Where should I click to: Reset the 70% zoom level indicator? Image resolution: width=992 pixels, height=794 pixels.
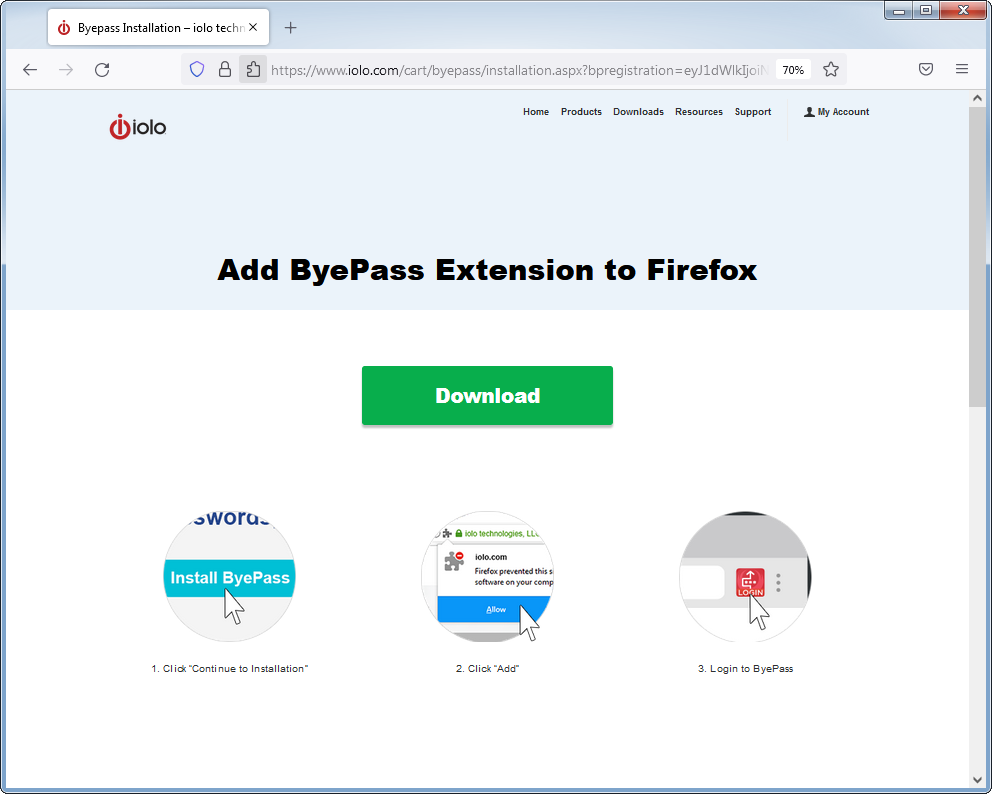[x=793, y=70]
